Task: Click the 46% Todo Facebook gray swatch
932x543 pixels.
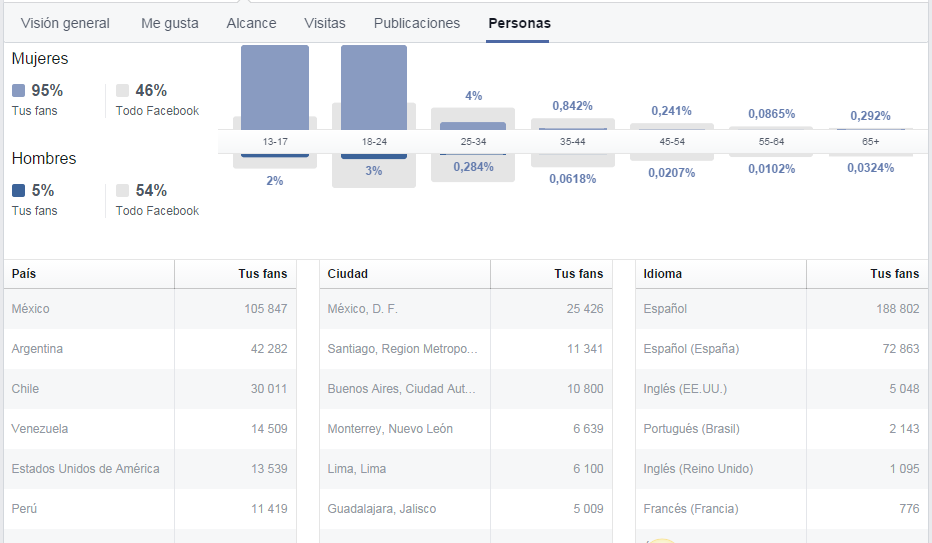Action: (x=122, y=90)
